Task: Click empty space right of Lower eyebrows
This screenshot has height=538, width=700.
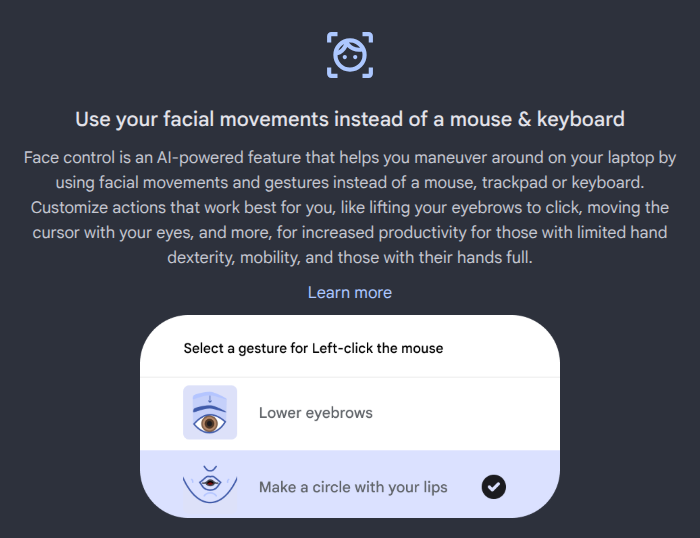Action: [460, 412]
